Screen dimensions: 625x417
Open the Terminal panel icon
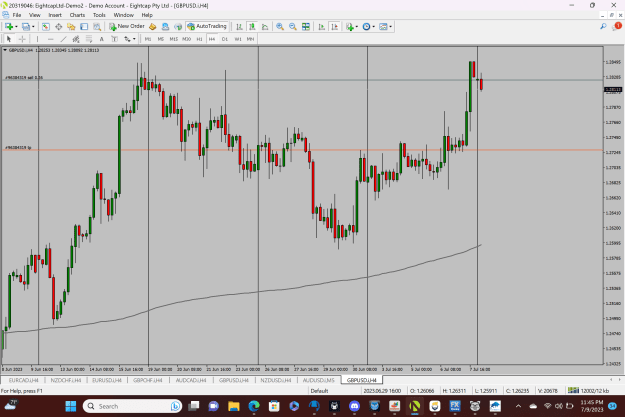[84, 27]
